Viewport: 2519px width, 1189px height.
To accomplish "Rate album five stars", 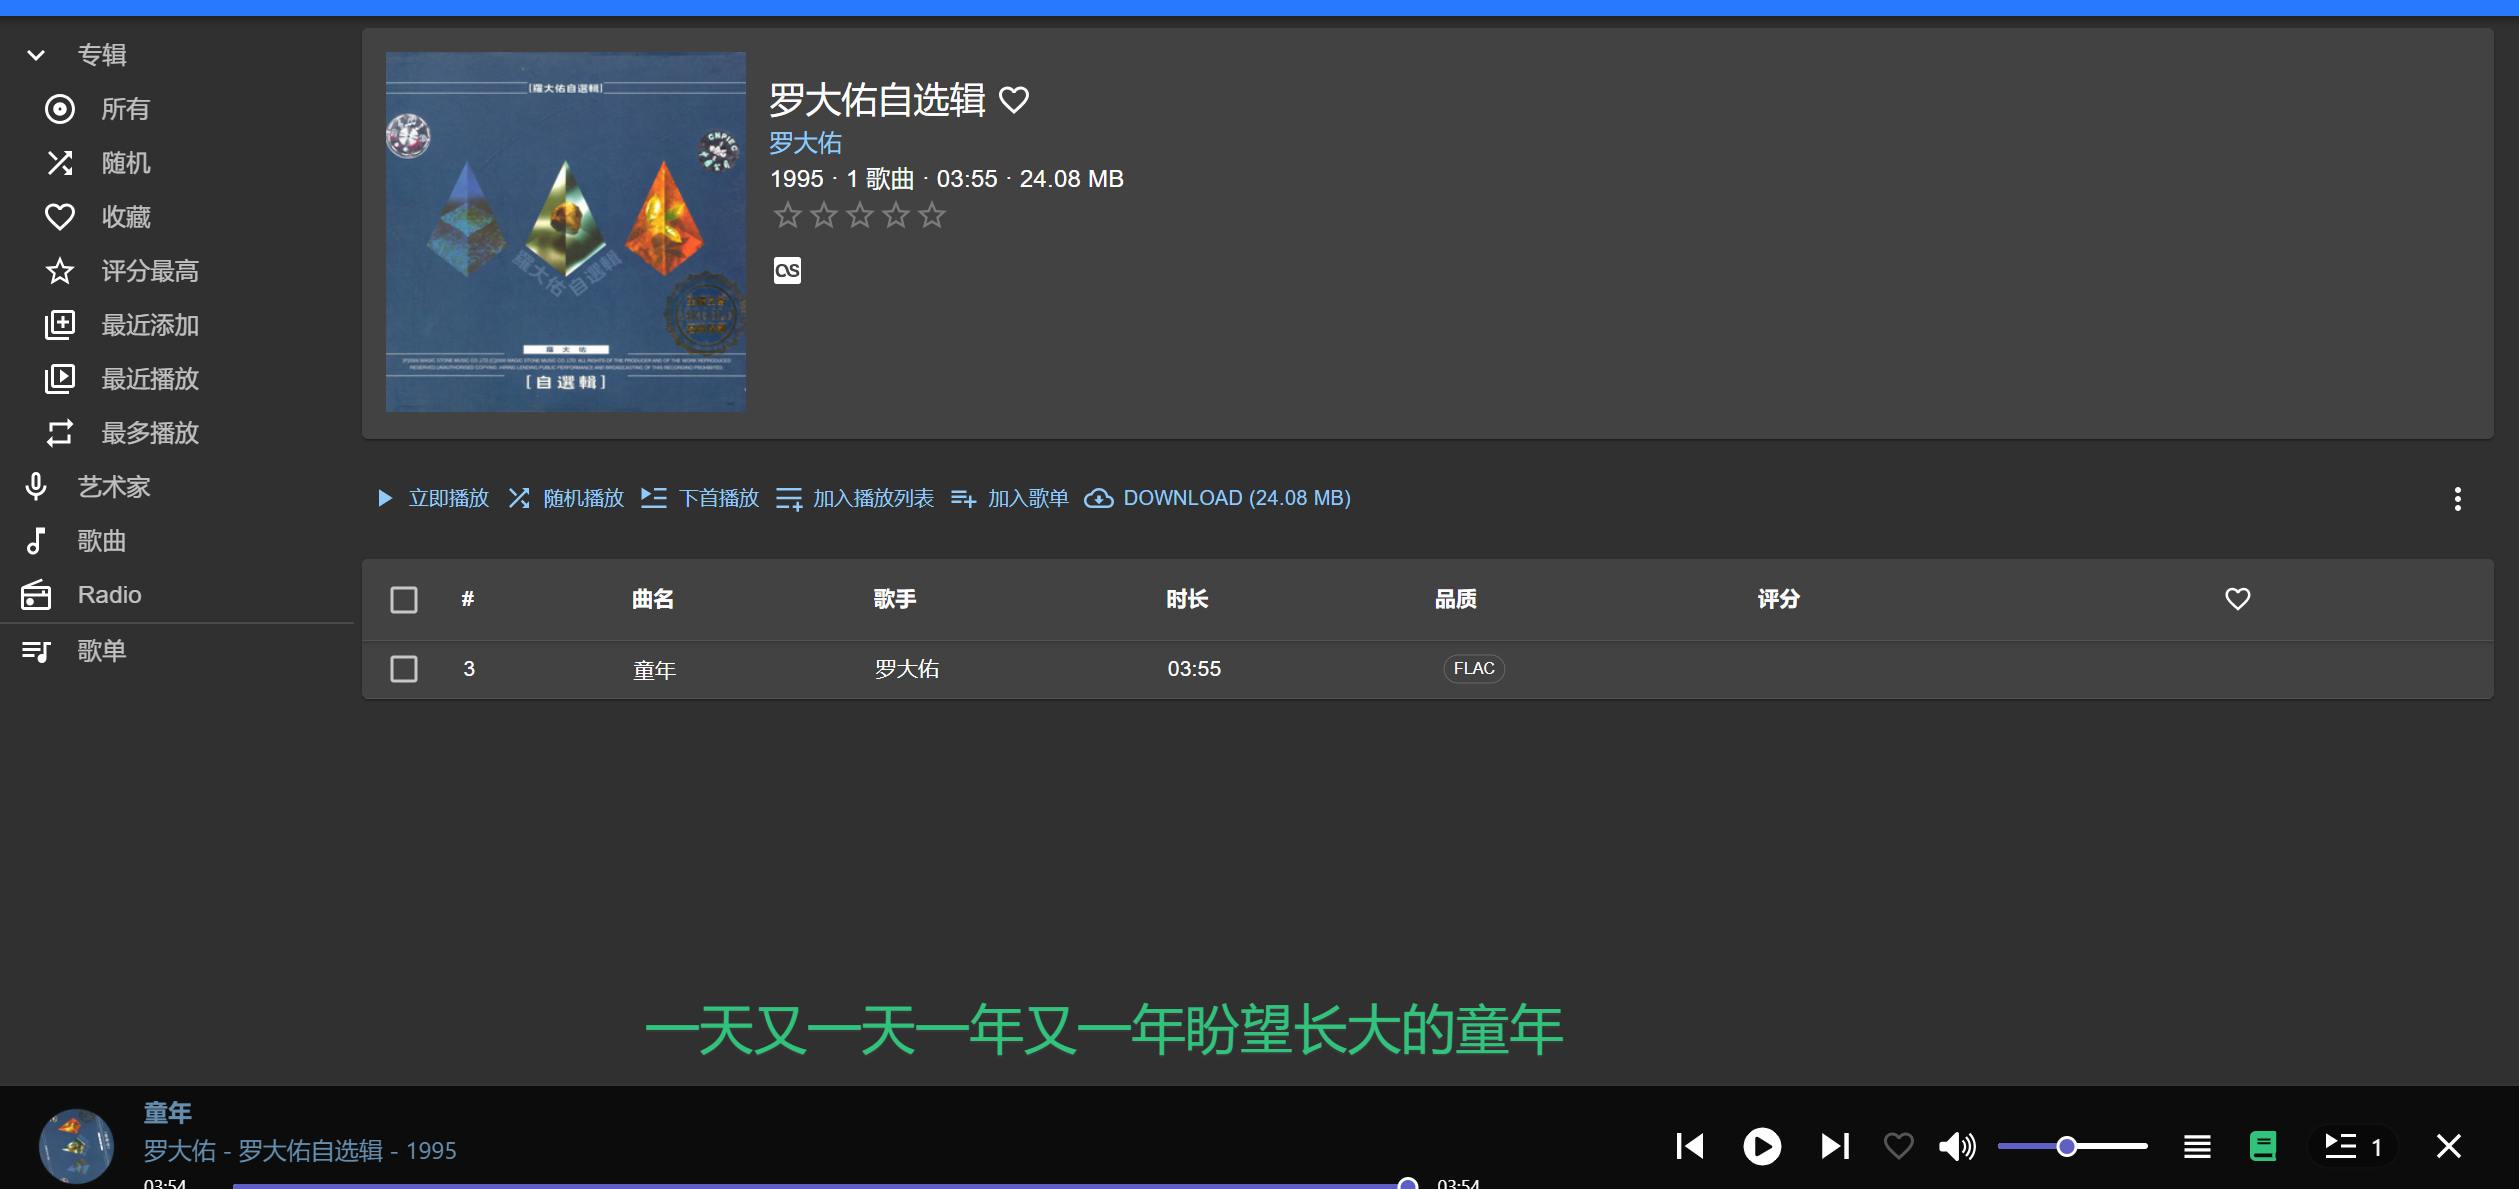I will pos(932,215).
